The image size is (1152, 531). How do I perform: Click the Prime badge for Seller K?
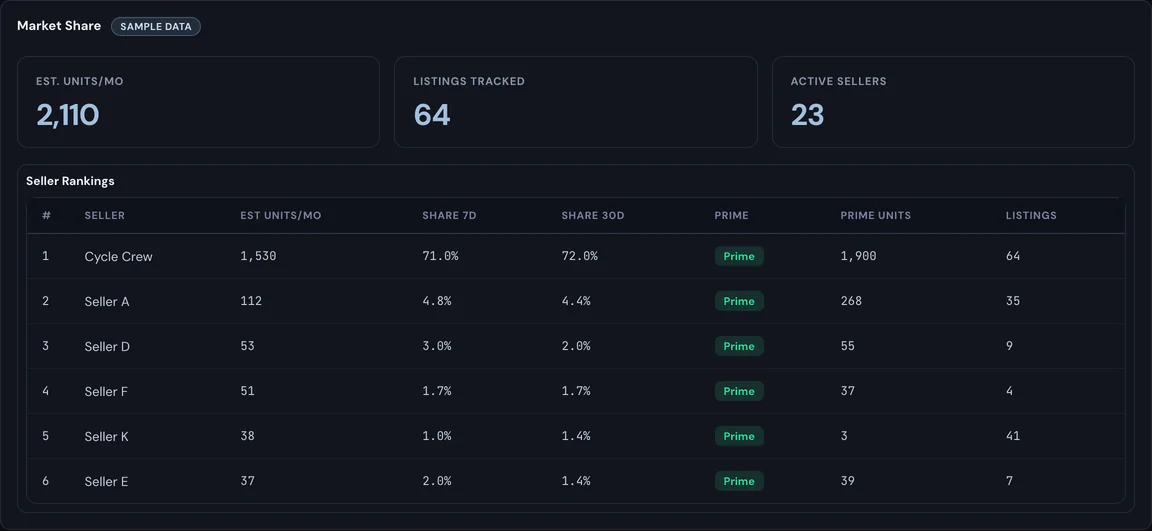coord(739,436)
